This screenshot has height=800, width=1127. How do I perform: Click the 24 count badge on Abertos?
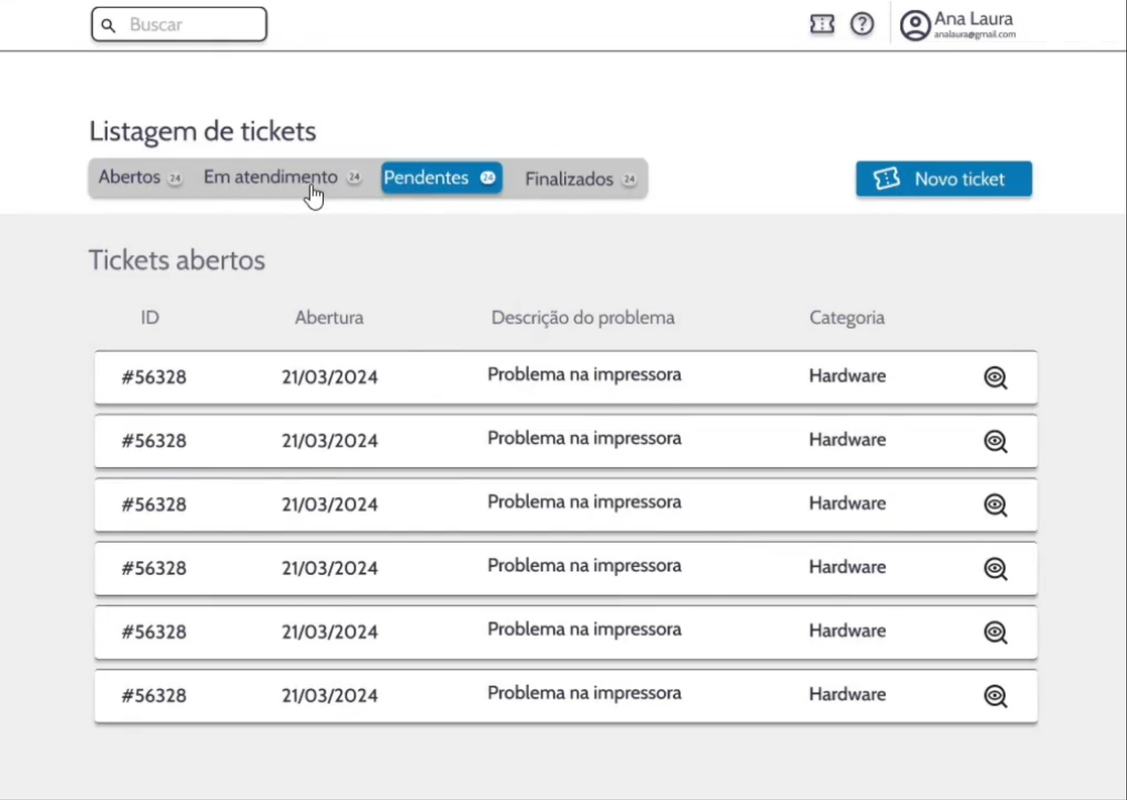175,178
